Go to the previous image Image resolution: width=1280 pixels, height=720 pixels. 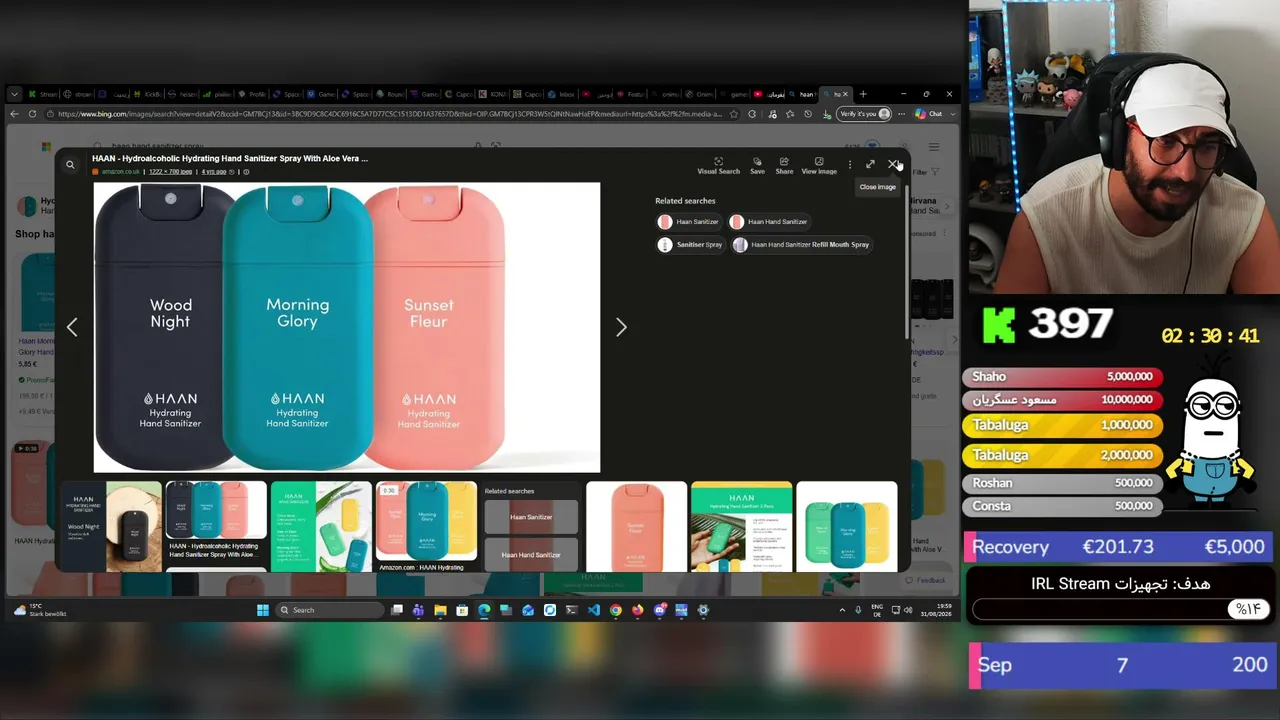[72, 327]
